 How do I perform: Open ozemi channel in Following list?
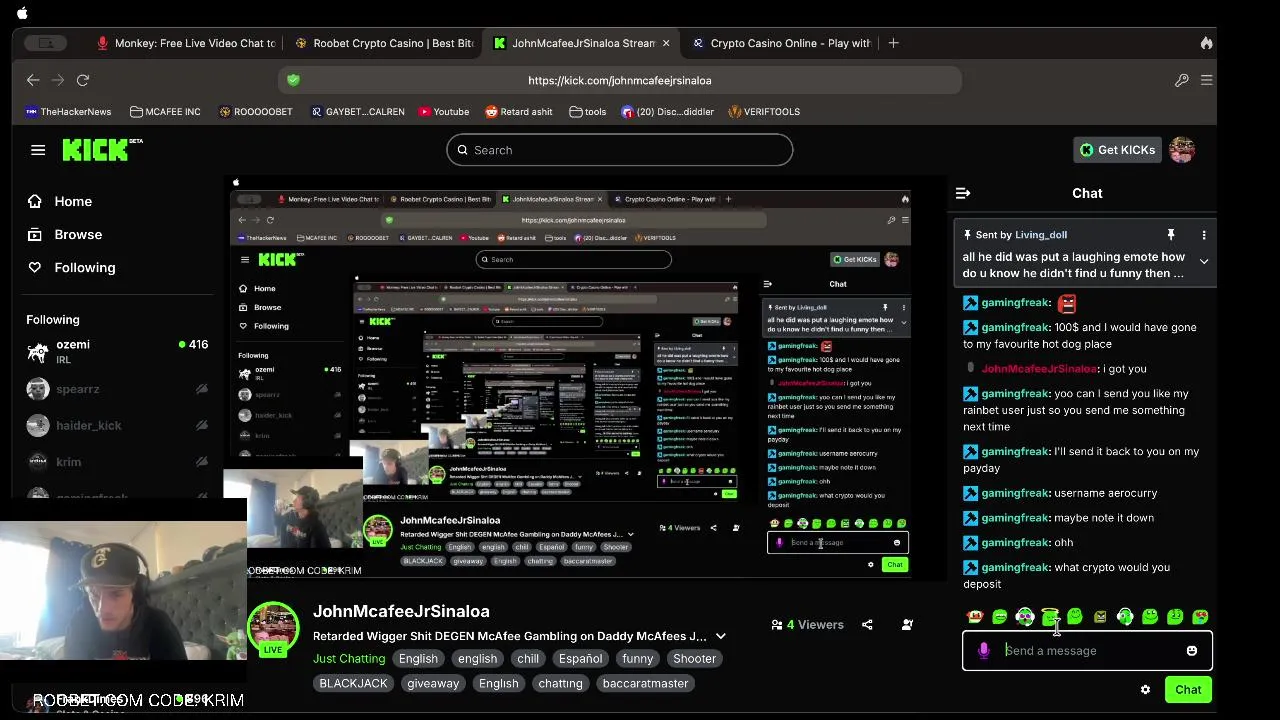pyautogui.click(x=117, y=352)
